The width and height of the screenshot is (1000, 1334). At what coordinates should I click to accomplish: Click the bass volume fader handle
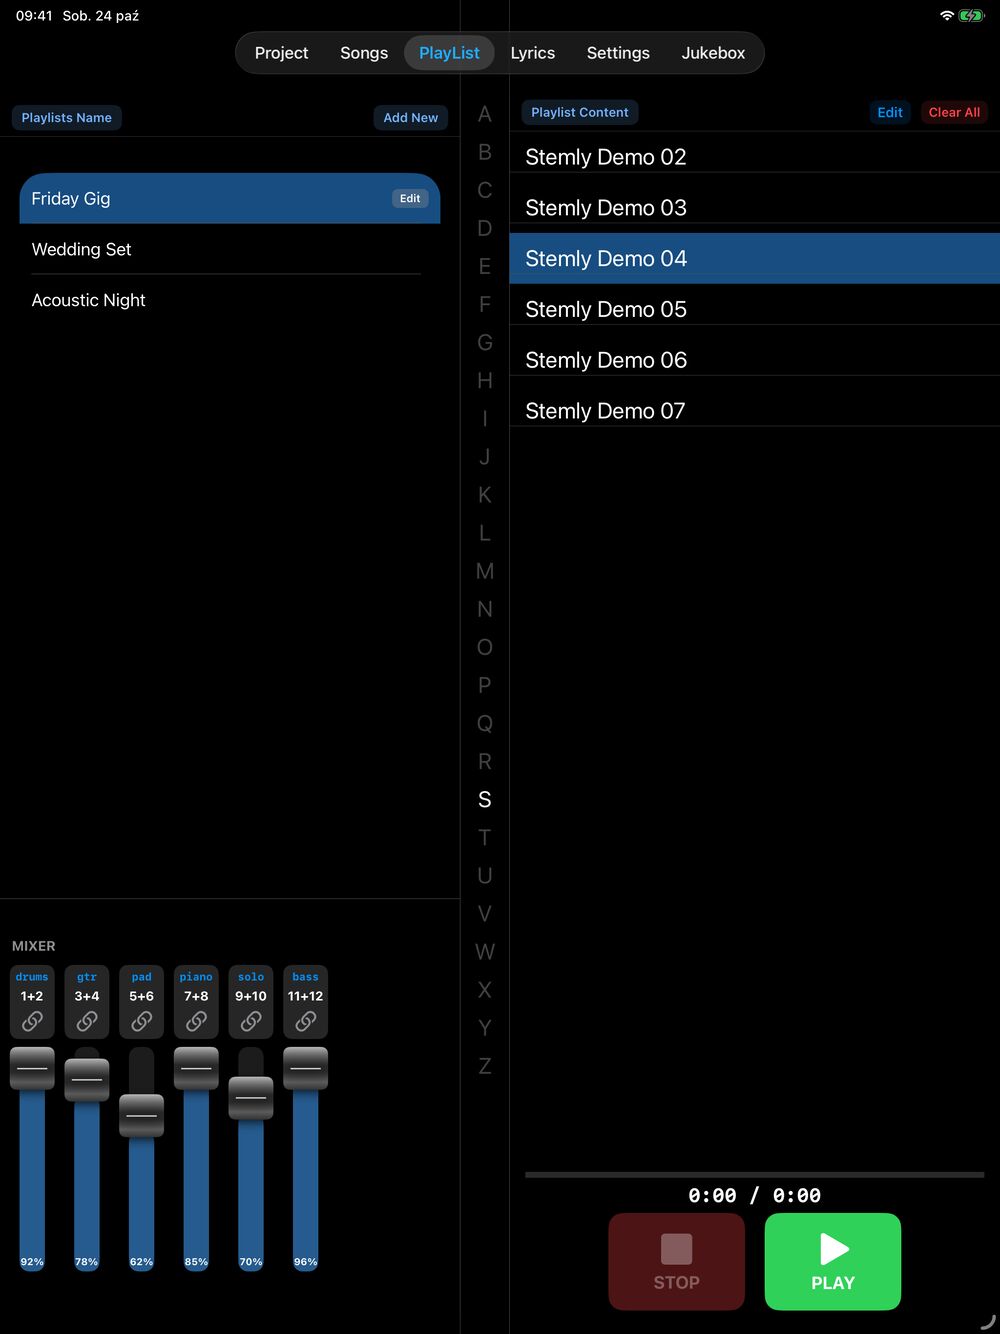coord(306,1068)
